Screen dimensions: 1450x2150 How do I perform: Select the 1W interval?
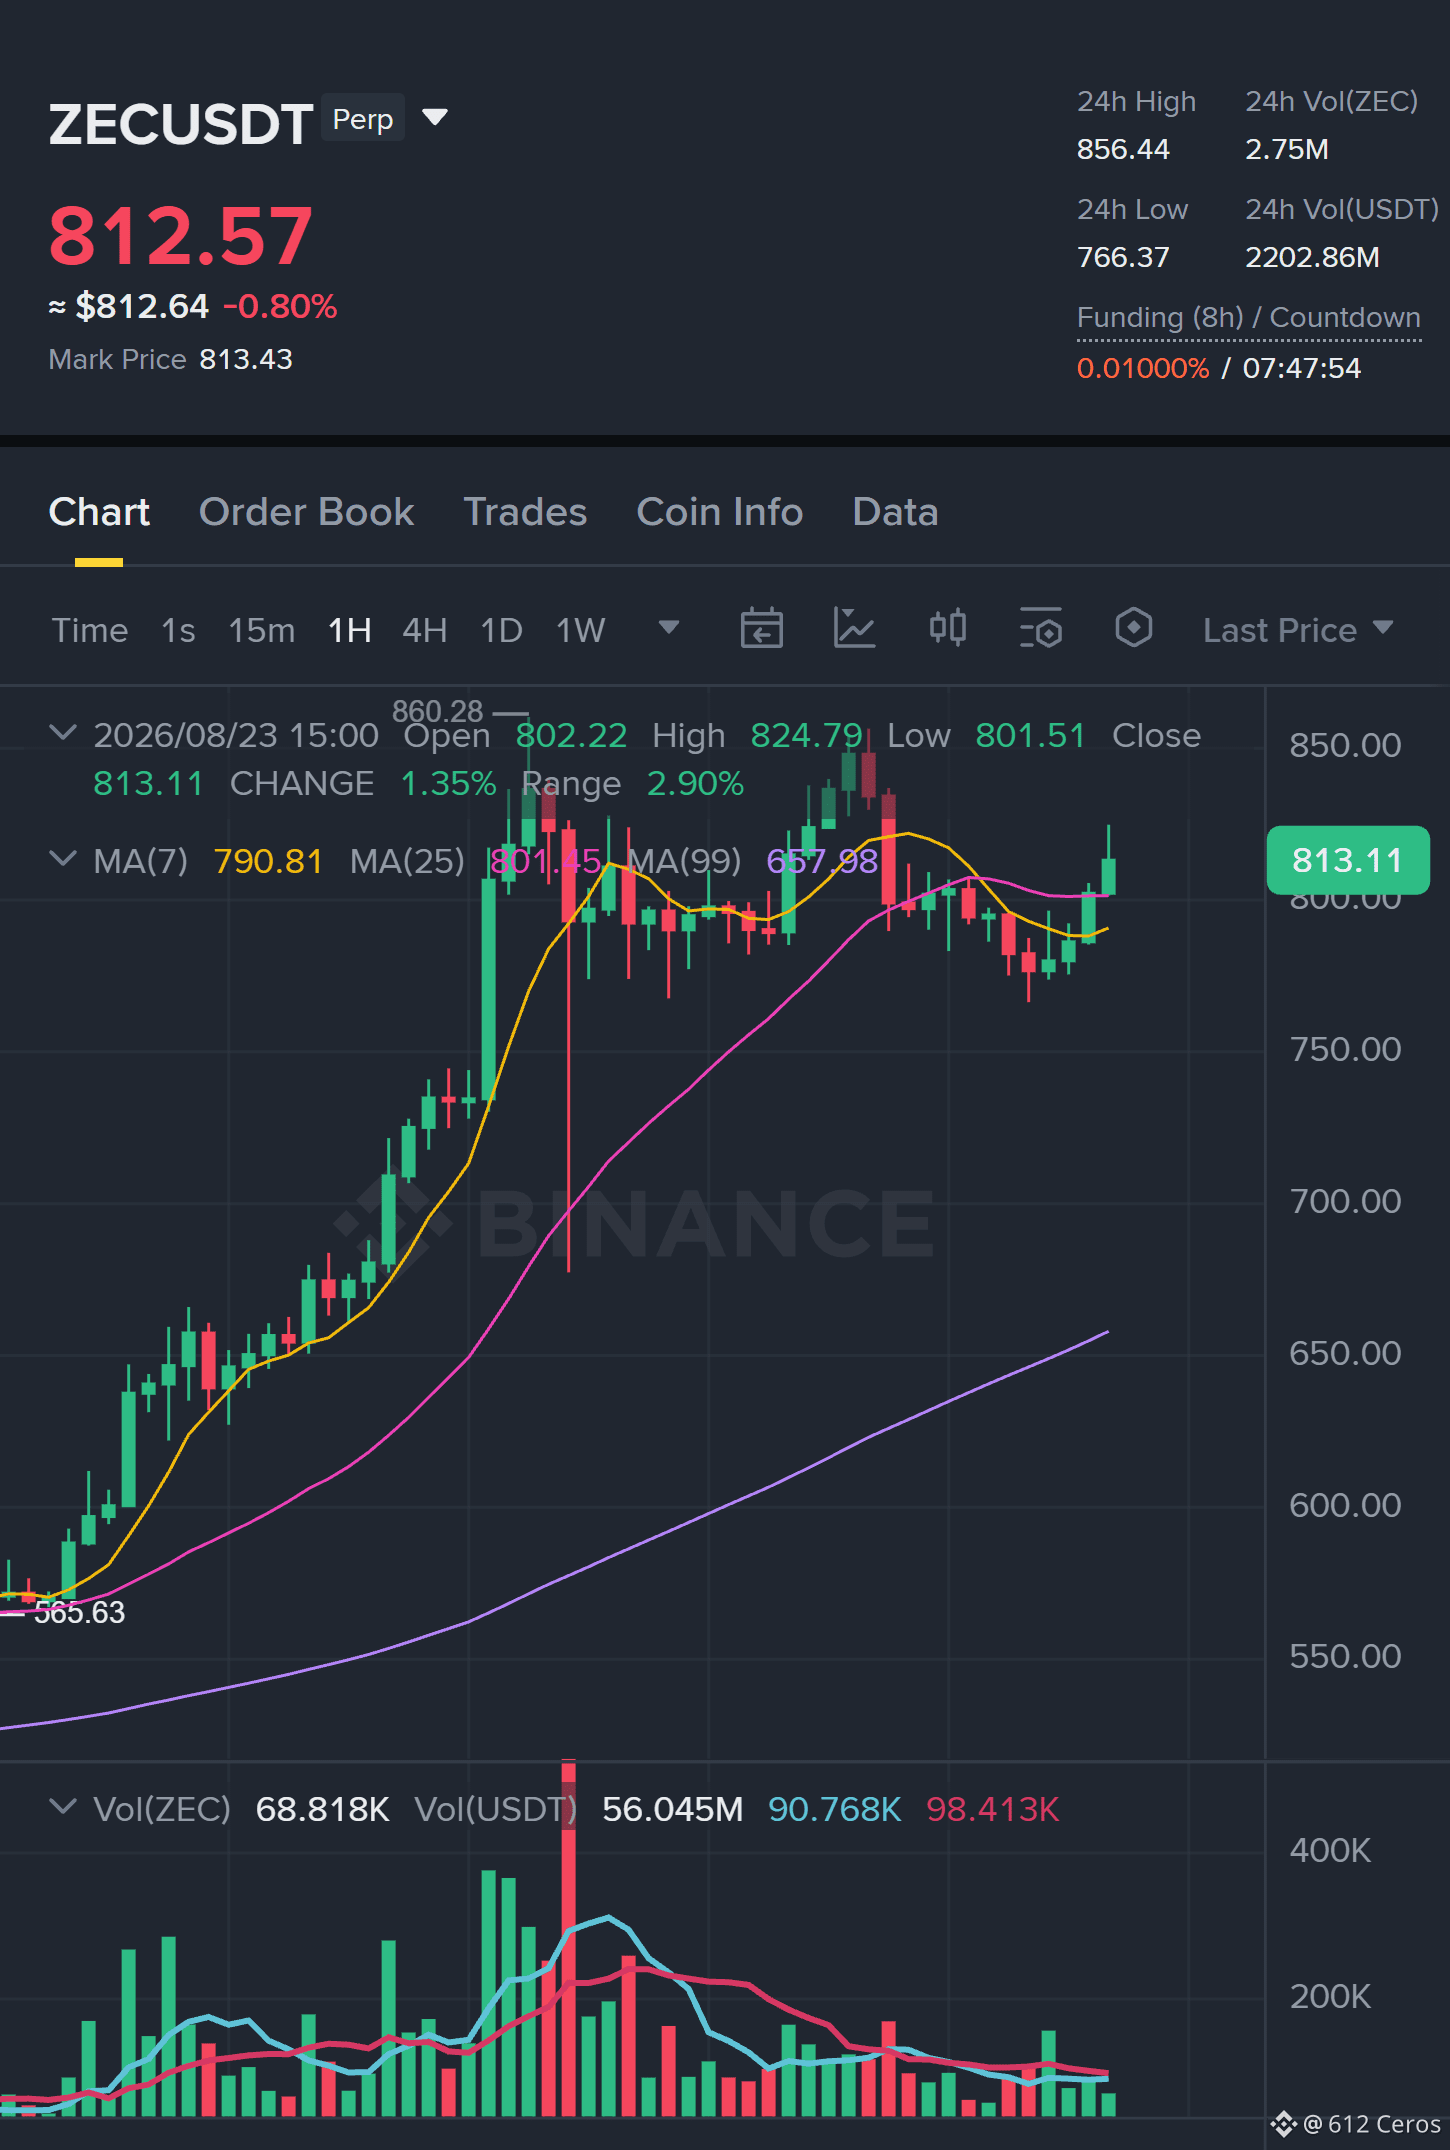581,630
